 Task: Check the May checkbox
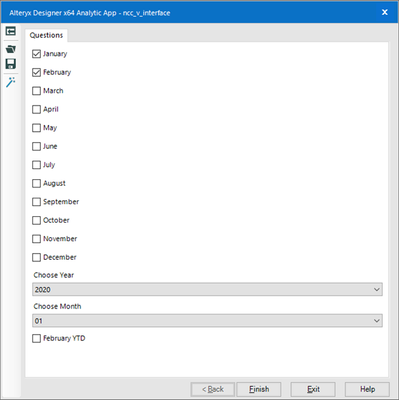36,128
